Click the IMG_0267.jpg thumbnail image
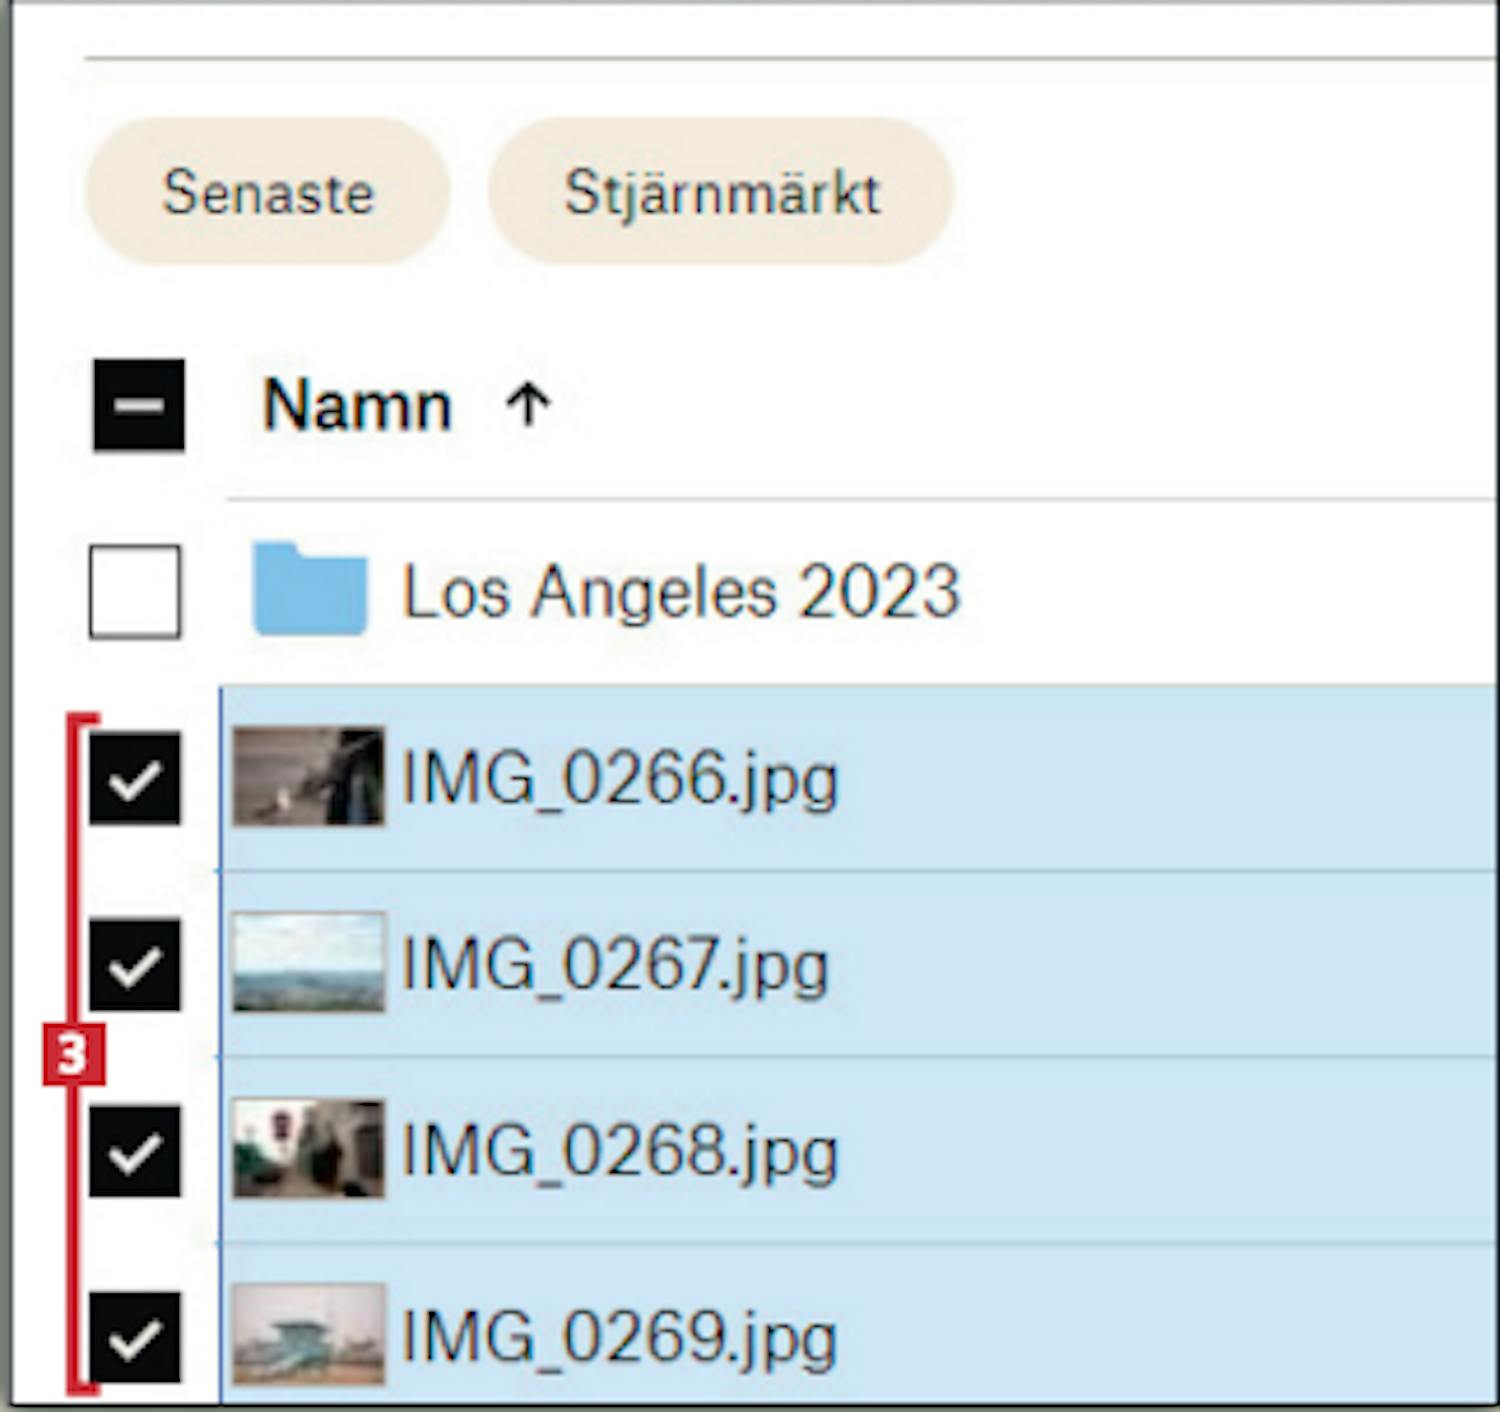Image resolution: width=1500 pixels, height=1412 pixels. tap(308, 963)
